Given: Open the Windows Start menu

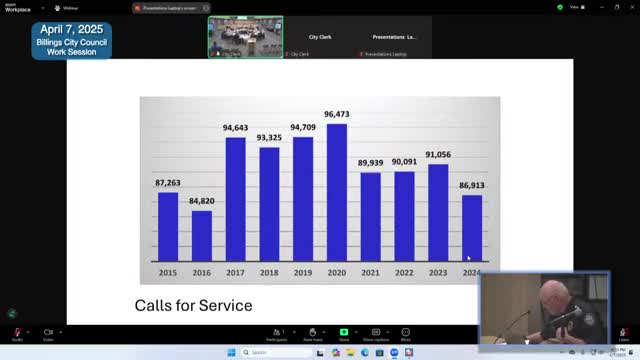Looking at the screenshot, I should point(231,352).
